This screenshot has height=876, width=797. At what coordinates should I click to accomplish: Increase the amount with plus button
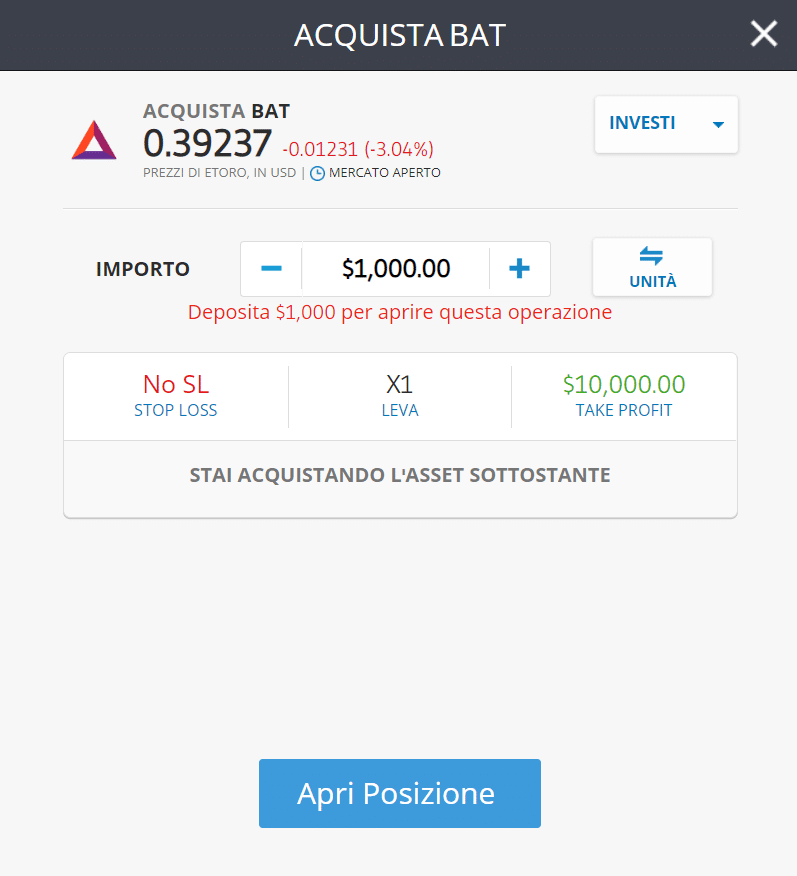[x=519, y=269]
